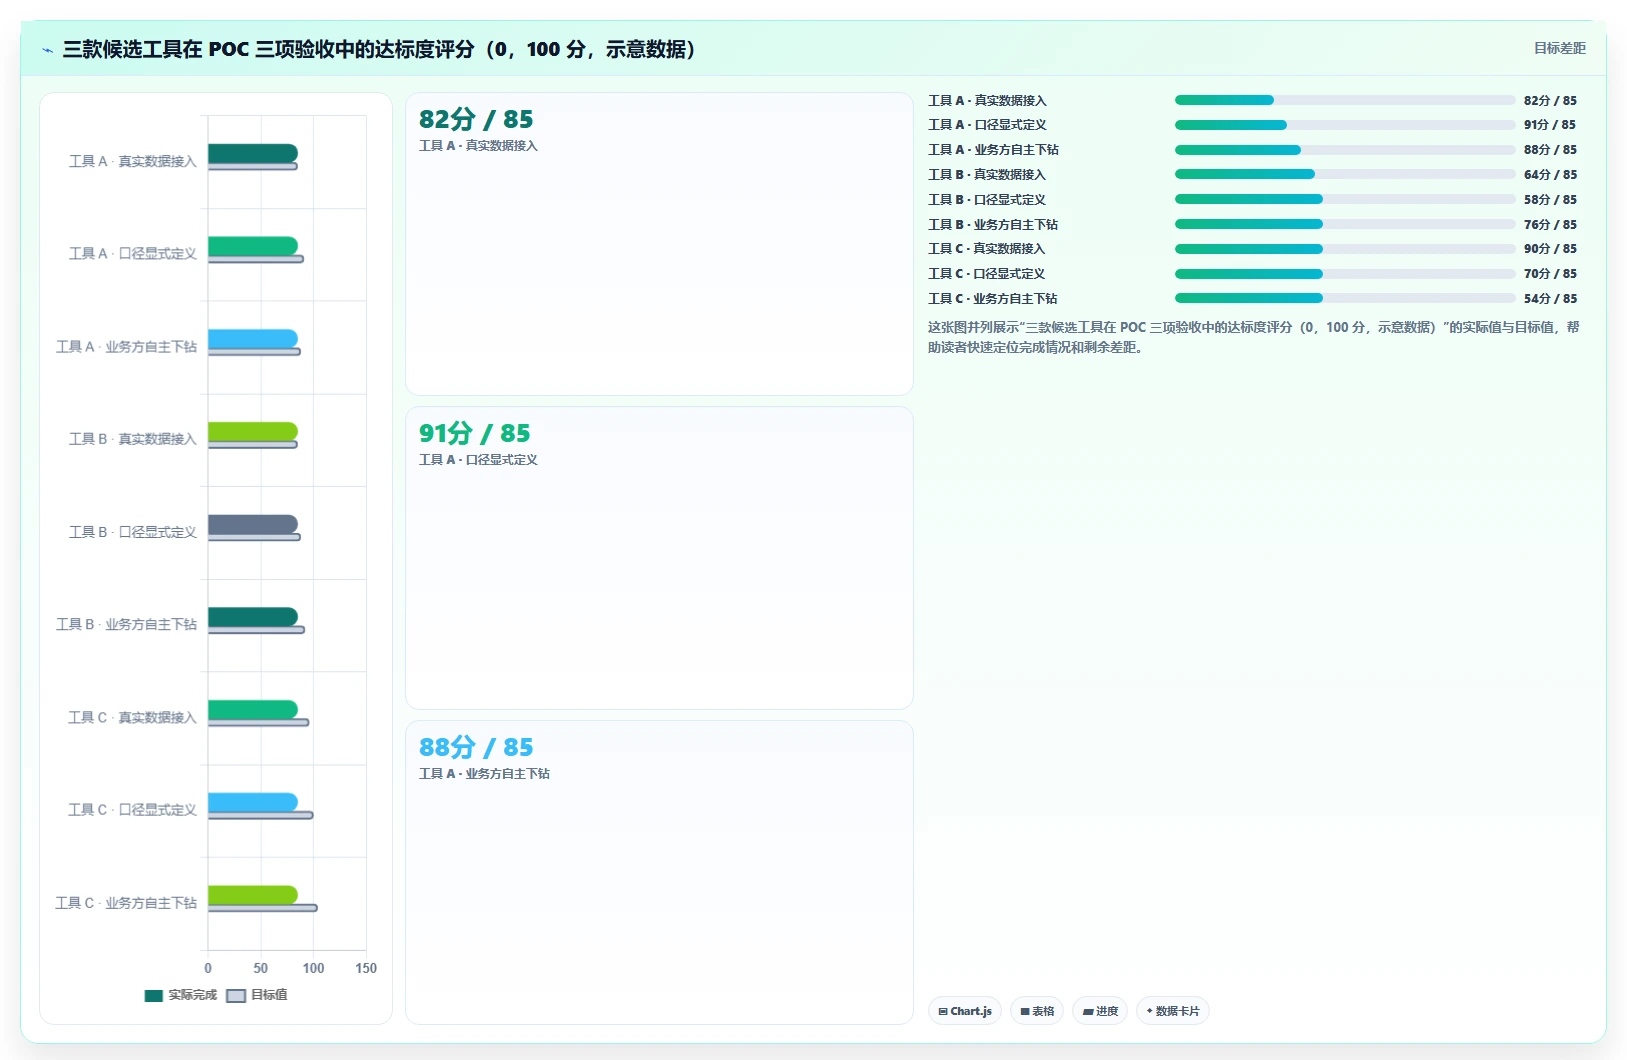Screen dimensions: 1627x1060
Task: Click the progress bar in the 91分 / 85 row
Action: click(1345, 125)
